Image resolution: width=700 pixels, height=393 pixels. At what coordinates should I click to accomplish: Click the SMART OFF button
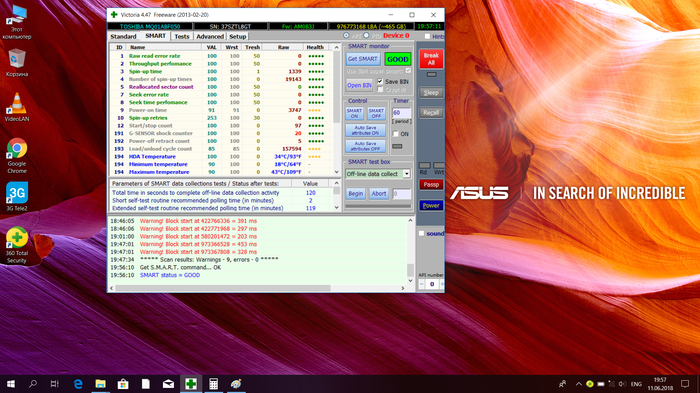point(376,113)
